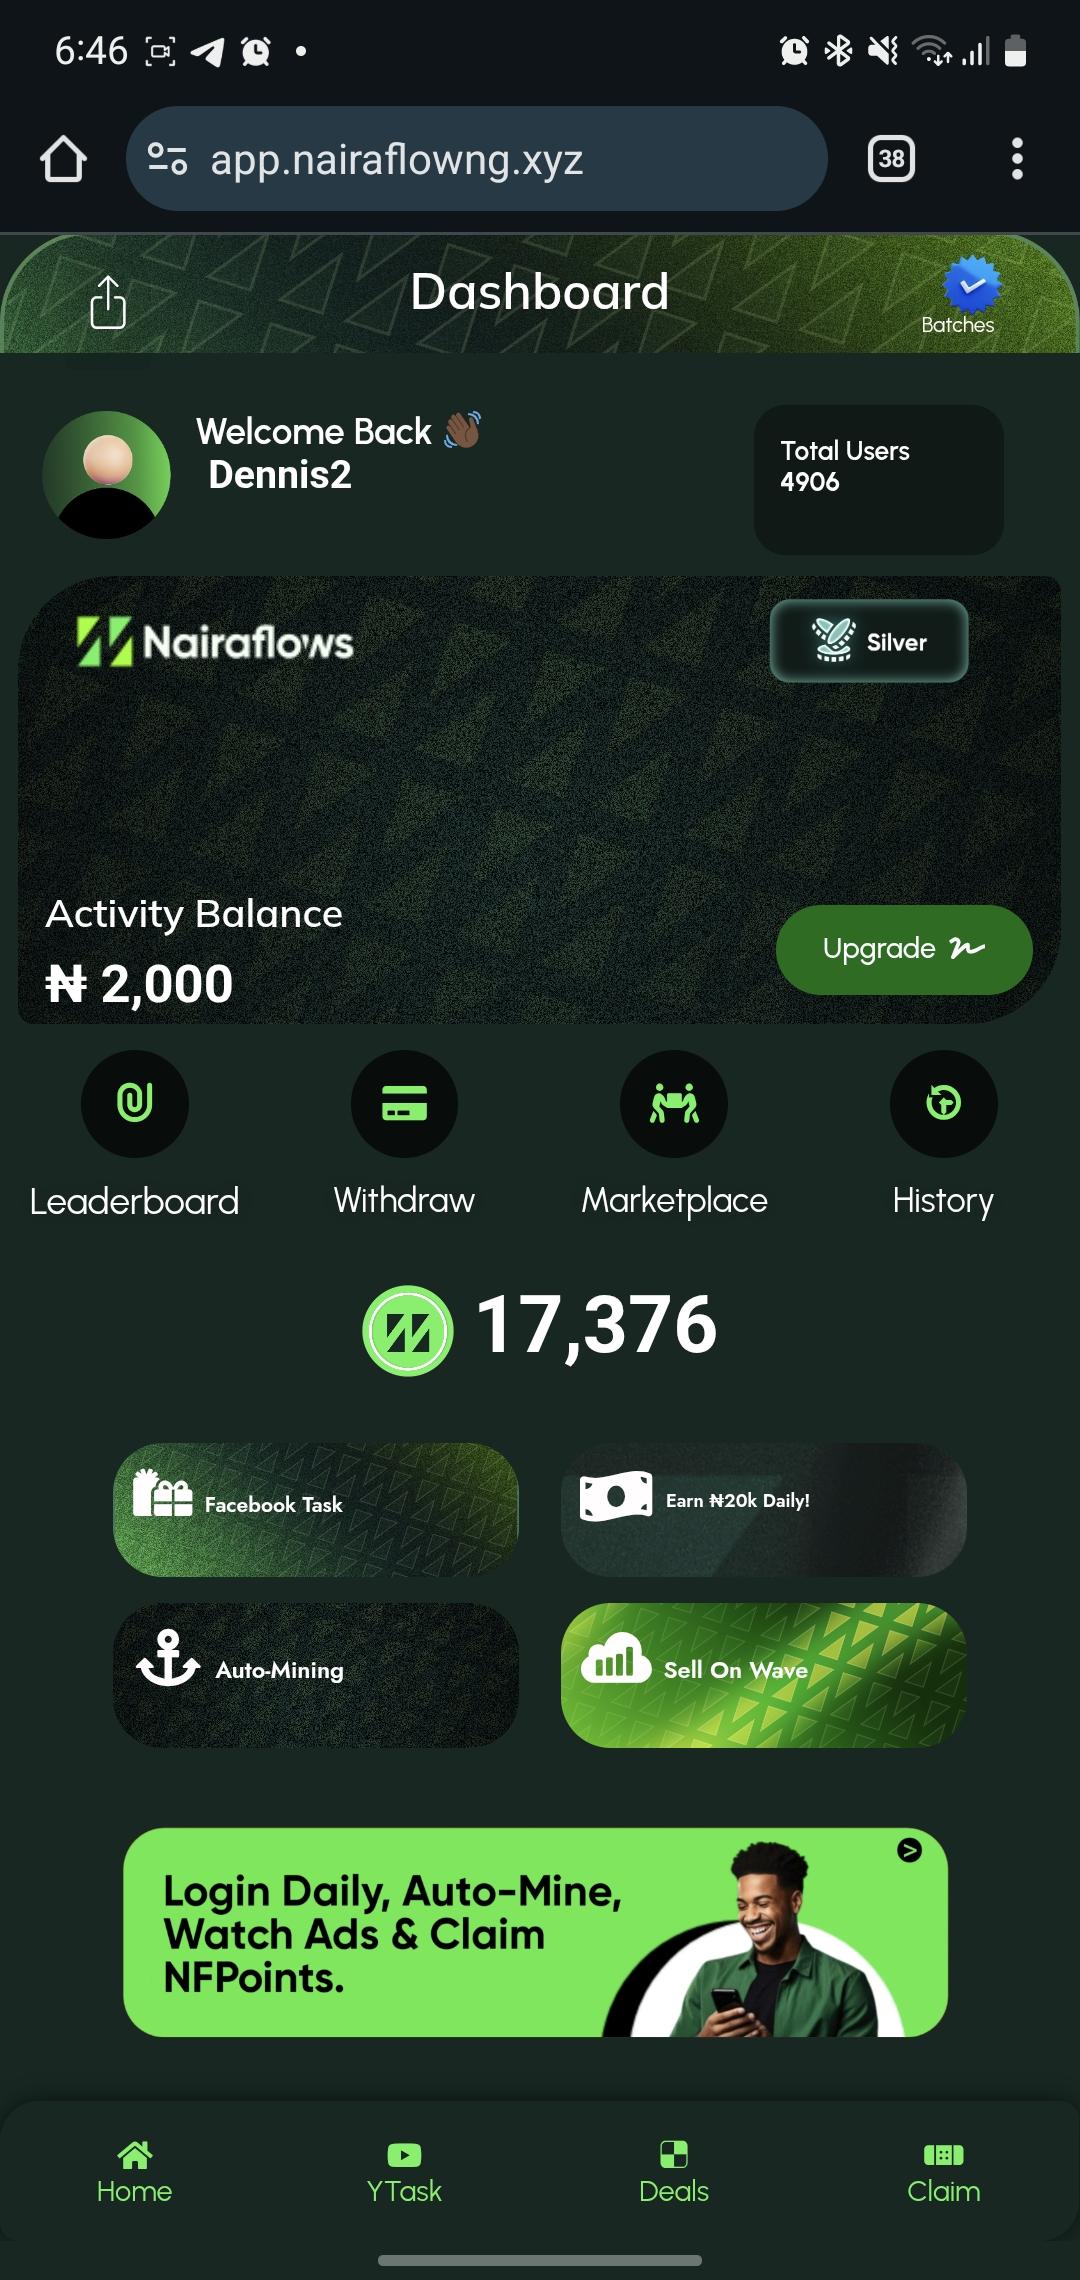Image resolution: width=1080 pixels, height=2280 pixels.
Task: Tap the Dennis2 profile avatar
Action: pyautogui.click(x=106, y=475)
